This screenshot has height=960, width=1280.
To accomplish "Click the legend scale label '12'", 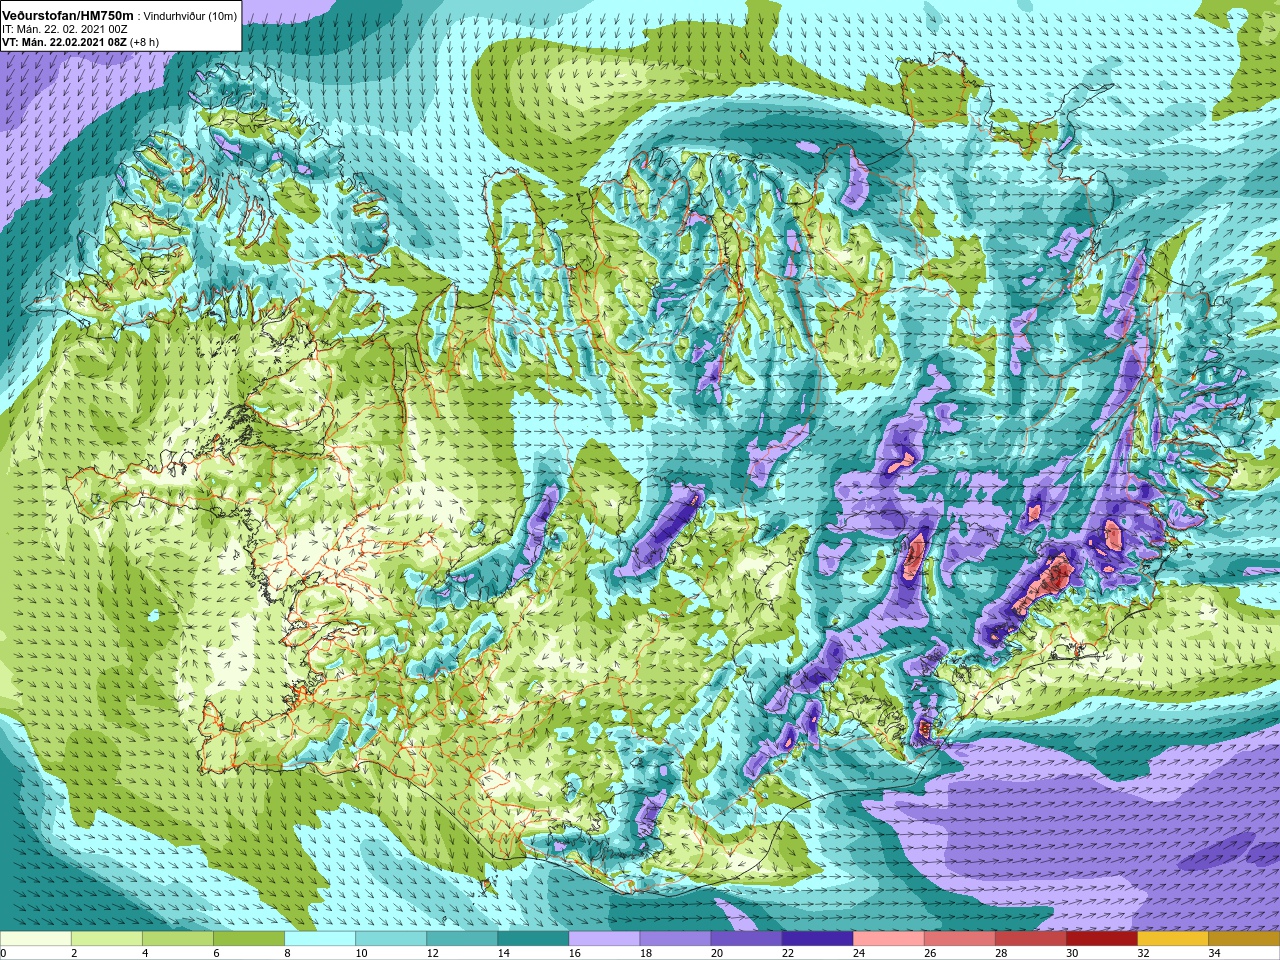I will (x=432, y=953).
